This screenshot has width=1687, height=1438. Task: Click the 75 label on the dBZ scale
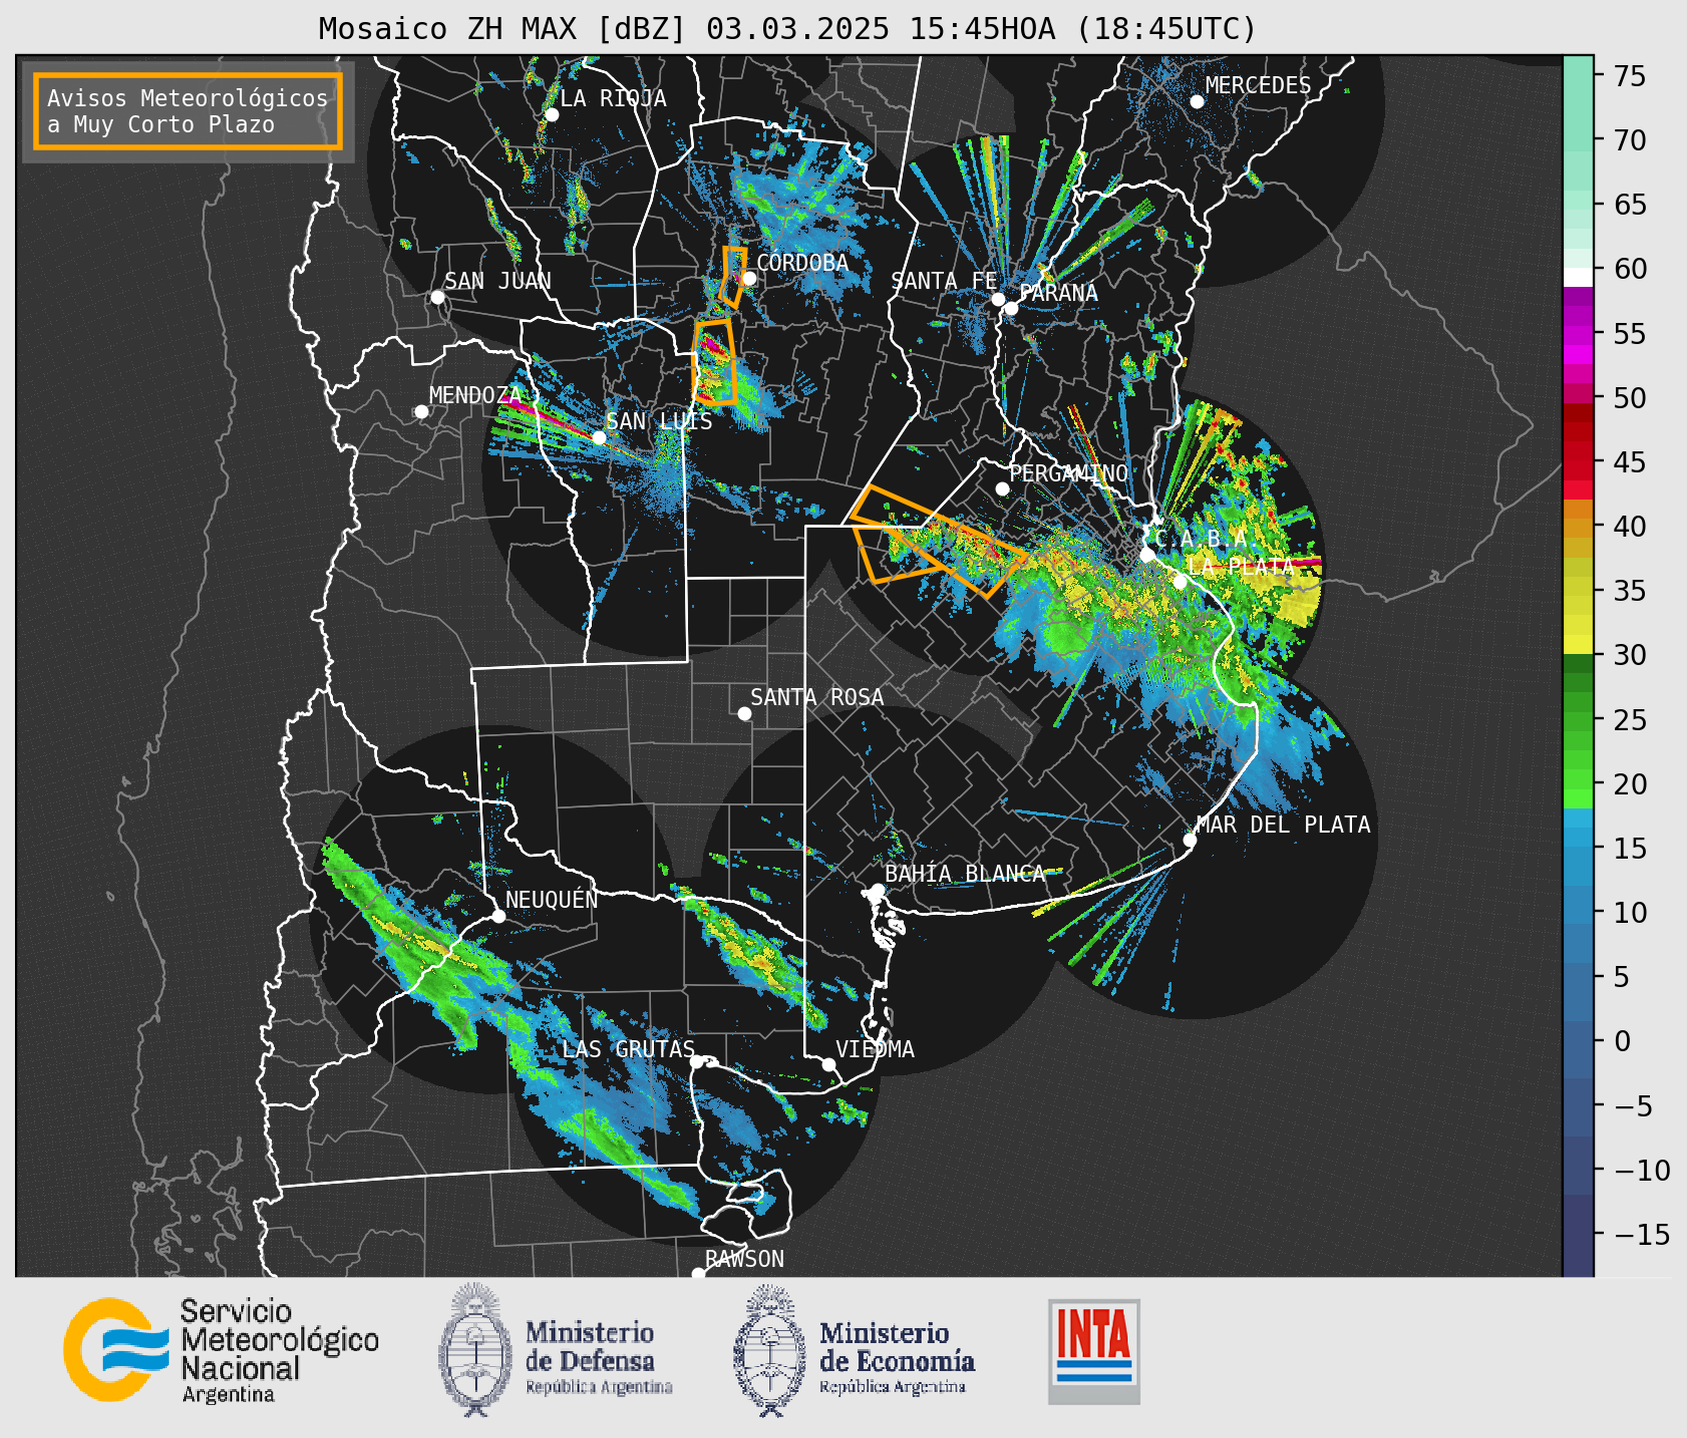[1628, 76]
